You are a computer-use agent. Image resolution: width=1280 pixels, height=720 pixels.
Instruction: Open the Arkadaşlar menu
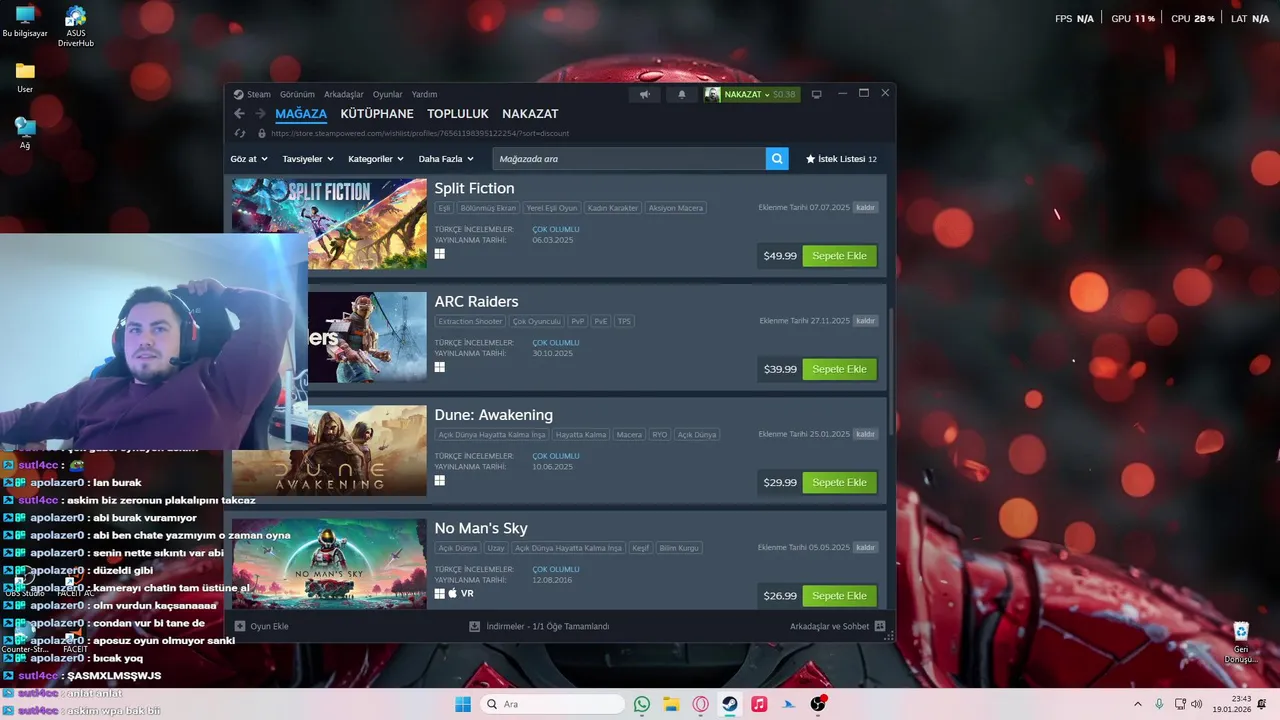tap(344, 94)
